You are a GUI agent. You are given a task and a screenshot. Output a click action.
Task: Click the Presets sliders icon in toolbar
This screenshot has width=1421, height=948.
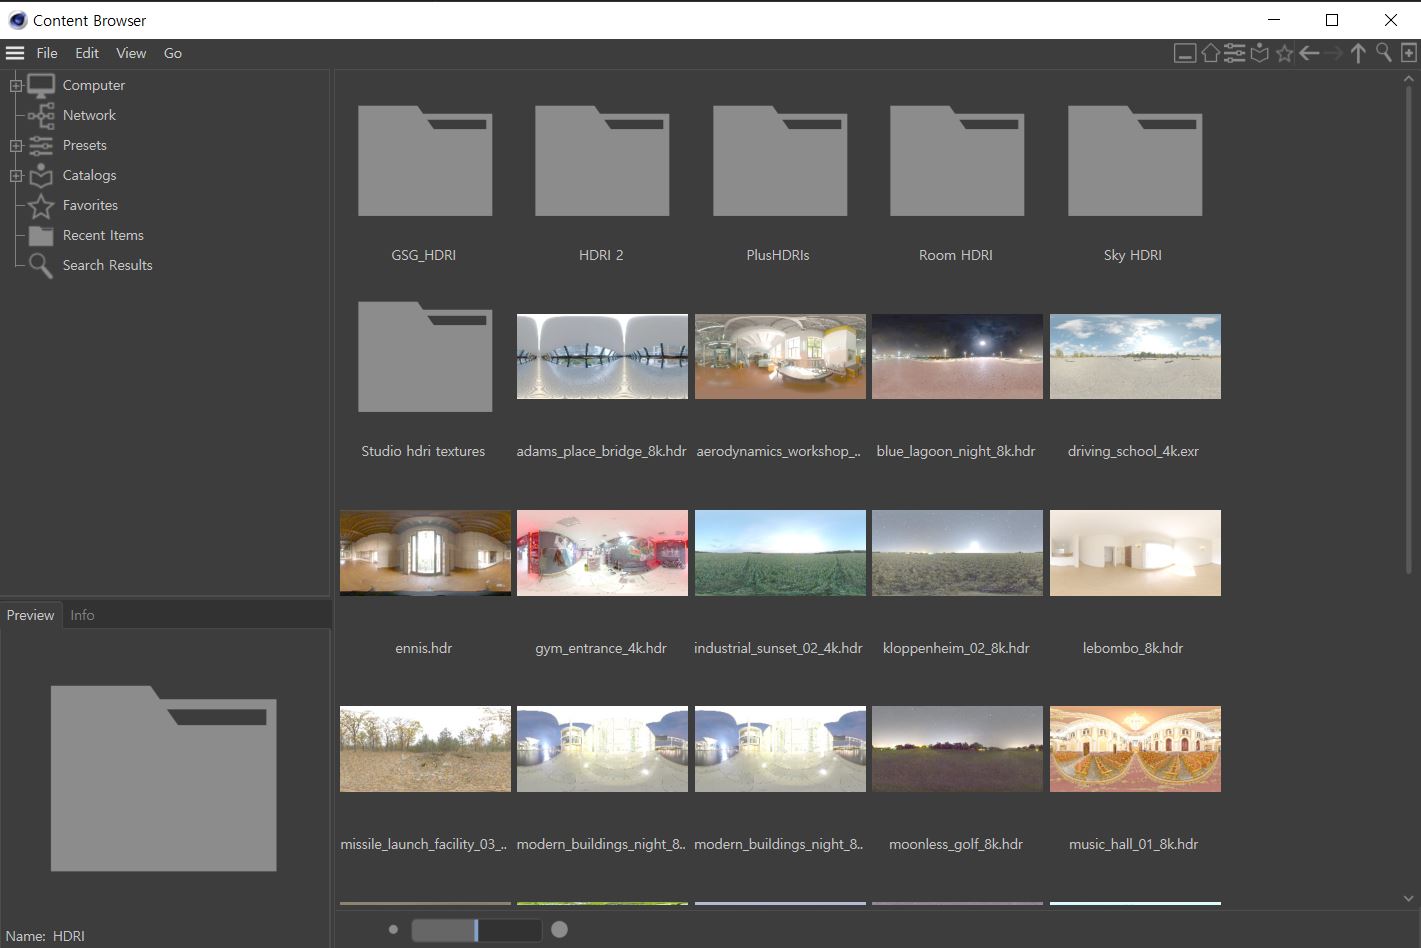point(1235,53)
